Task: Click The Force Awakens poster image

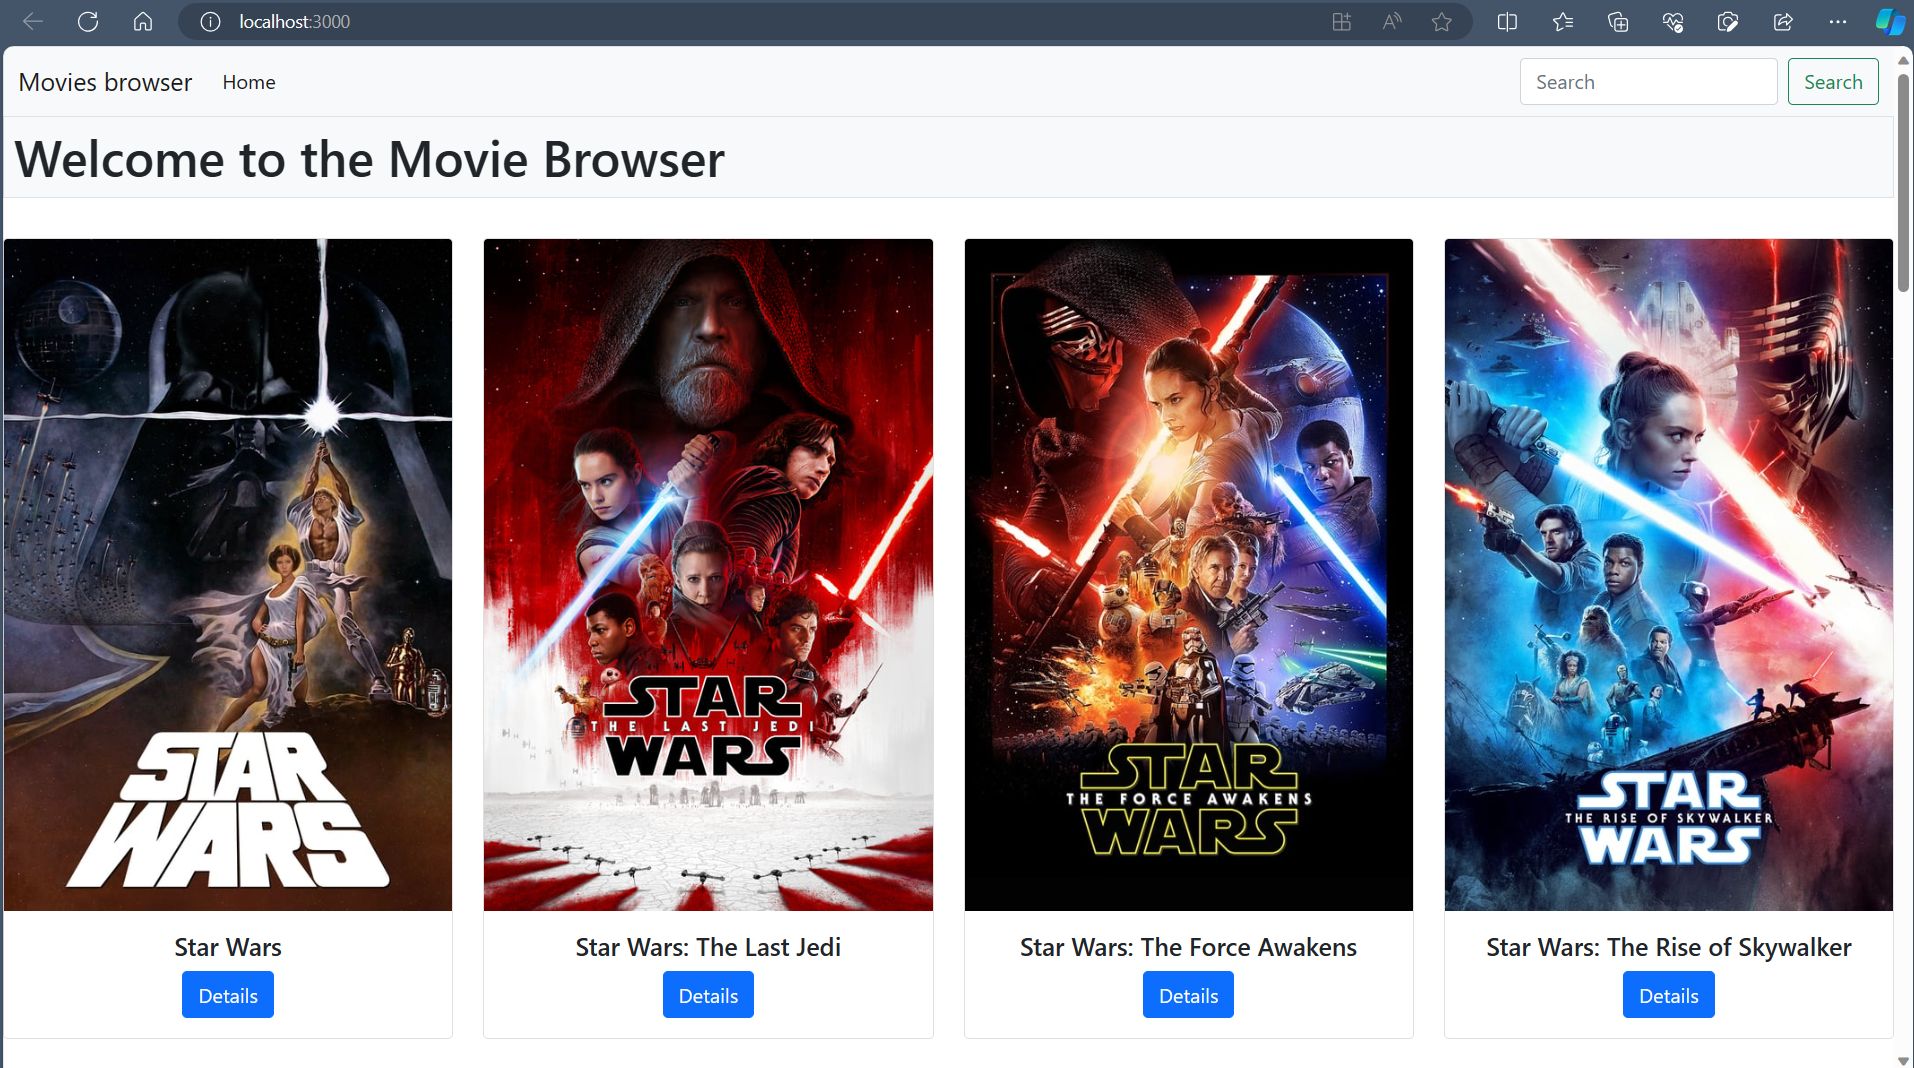Action: (x=1189, y=575)
